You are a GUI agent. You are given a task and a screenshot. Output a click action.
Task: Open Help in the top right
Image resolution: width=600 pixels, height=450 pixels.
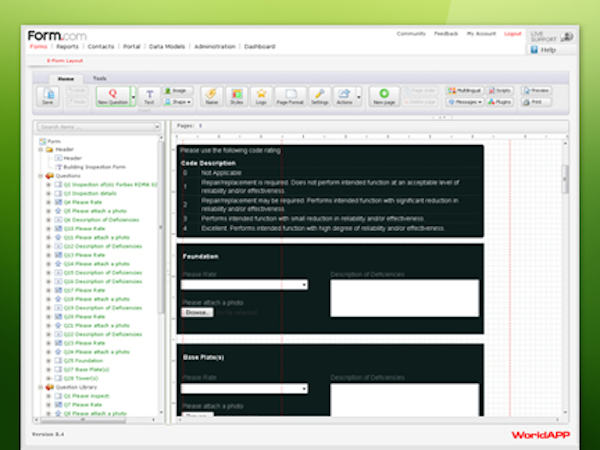point(543,50)
